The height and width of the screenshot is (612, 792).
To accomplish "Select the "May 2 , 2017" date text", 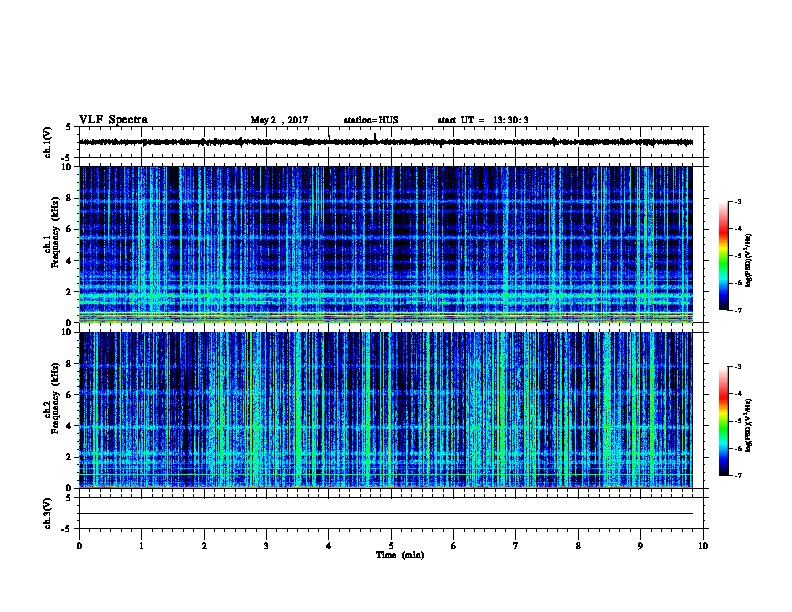I will pyautogui.click(x=279, y=120).
